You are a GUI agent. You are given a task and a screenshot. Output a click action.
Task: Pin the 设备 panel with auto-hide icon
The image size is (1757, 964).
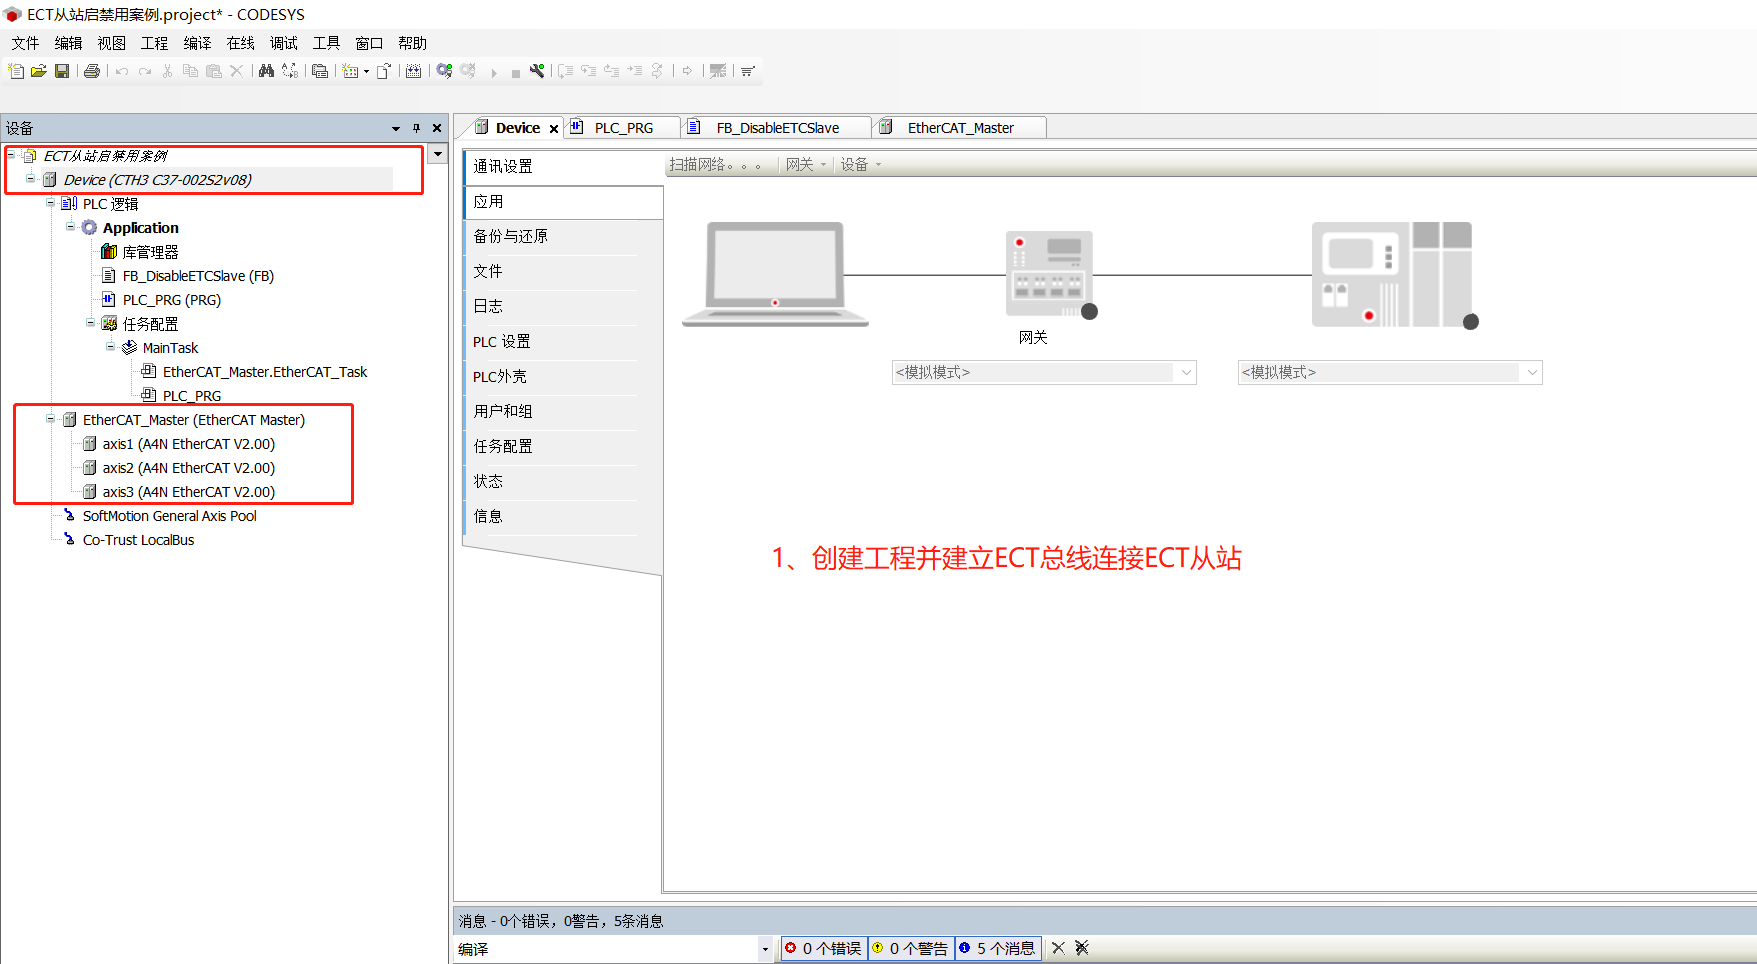tap(417, 128)
